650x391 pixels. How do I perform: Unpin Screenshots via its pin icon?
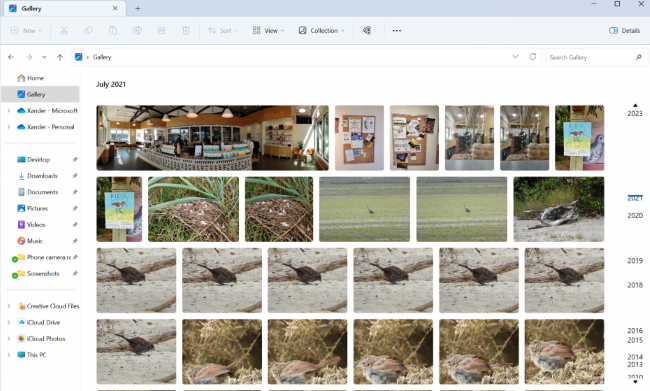pyautogui.click(x=75, y=274)
